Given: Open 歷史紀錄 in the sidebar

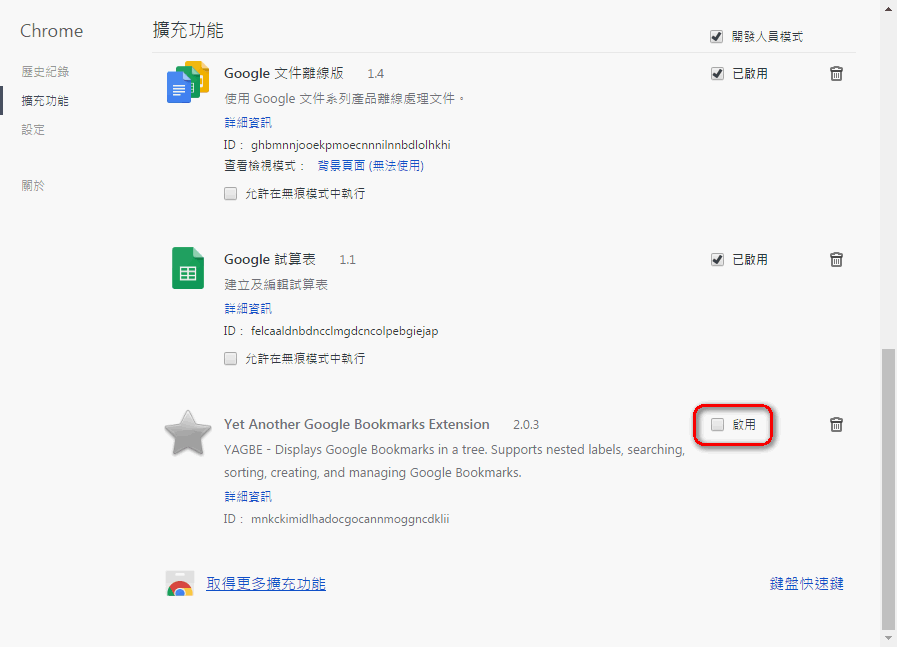Looking at the screenshot, I should (x=45, y=72).
